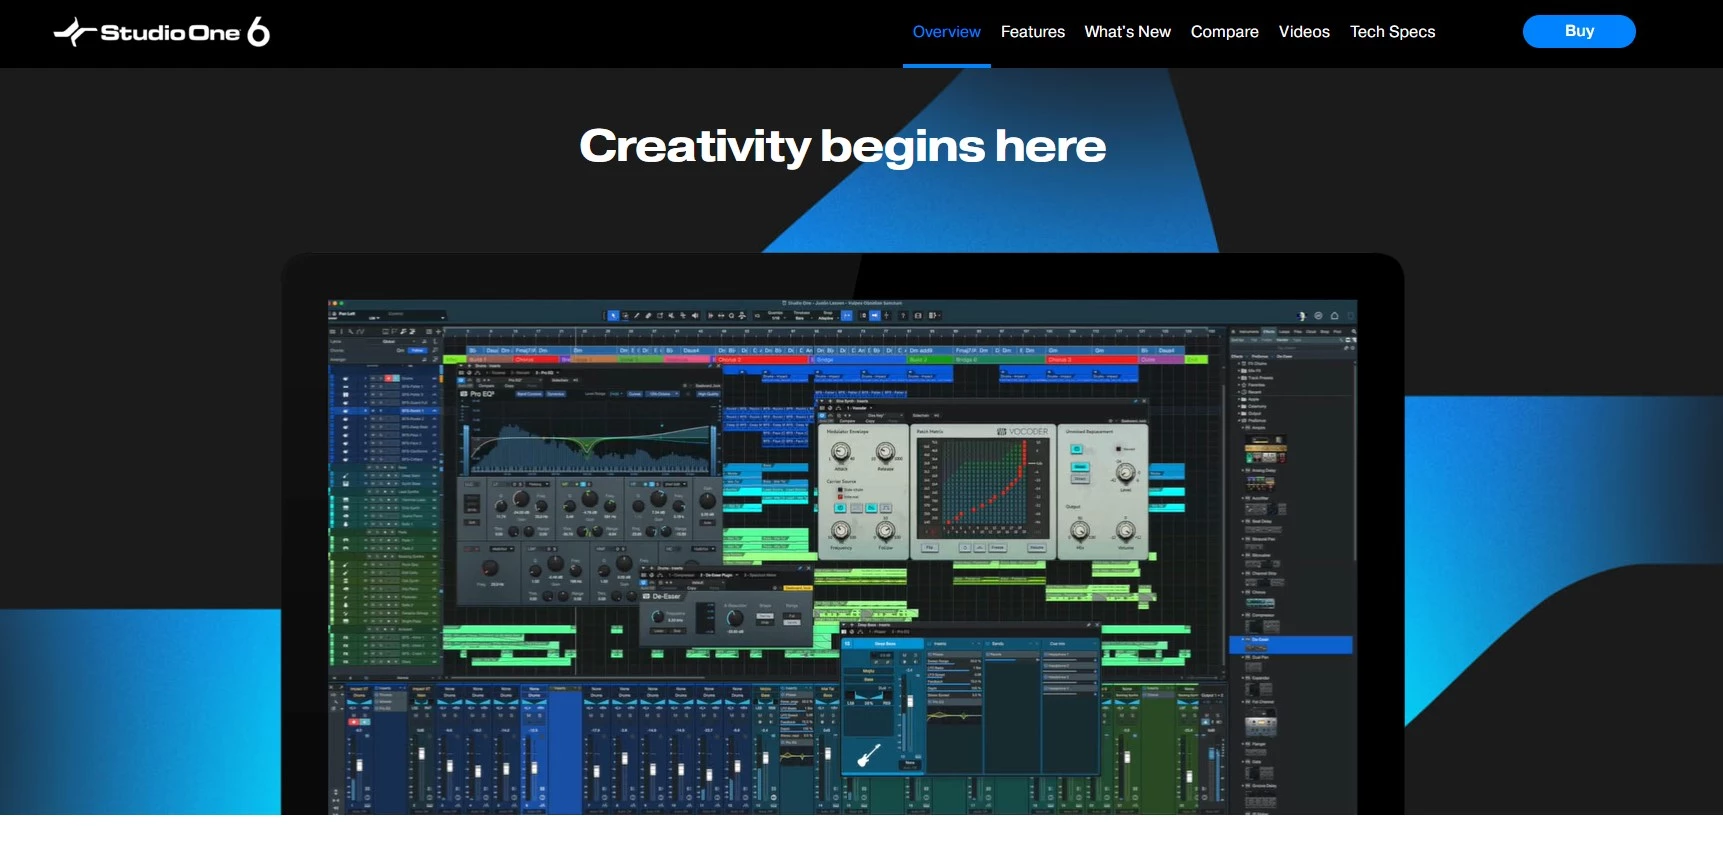This screenshot has width=1723, height=857.
Task: Open the Timebase Bars dropdown
Action: pos(801,316)
